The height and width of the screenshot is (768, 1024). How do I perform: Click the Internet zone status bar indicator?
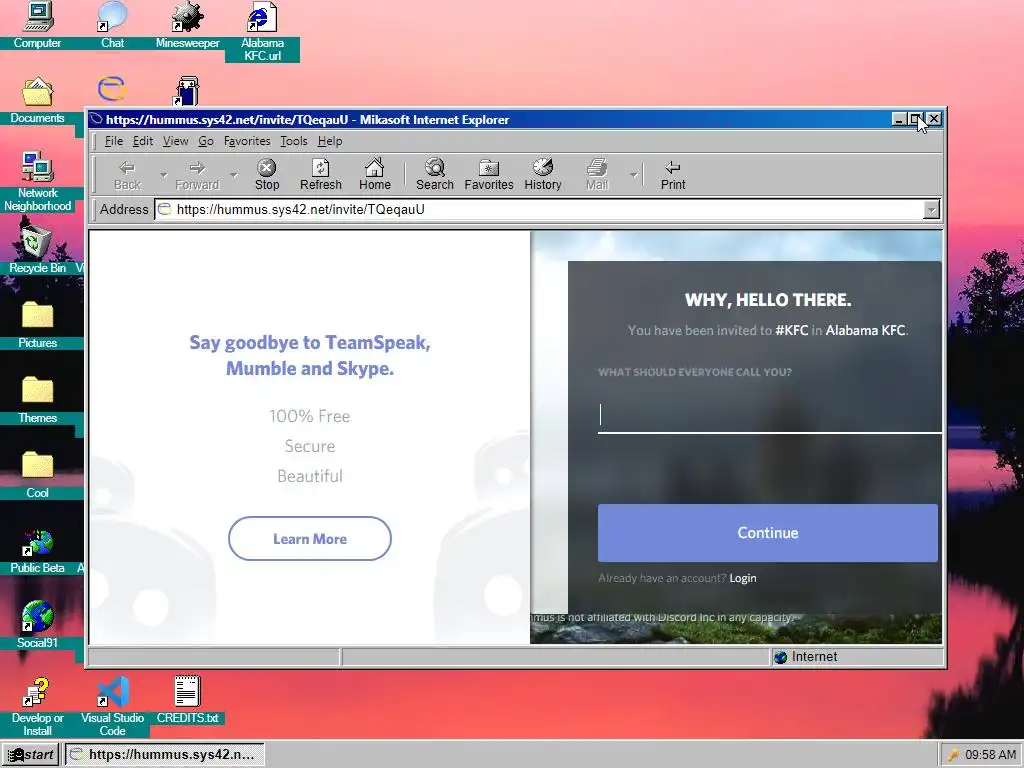856,657
